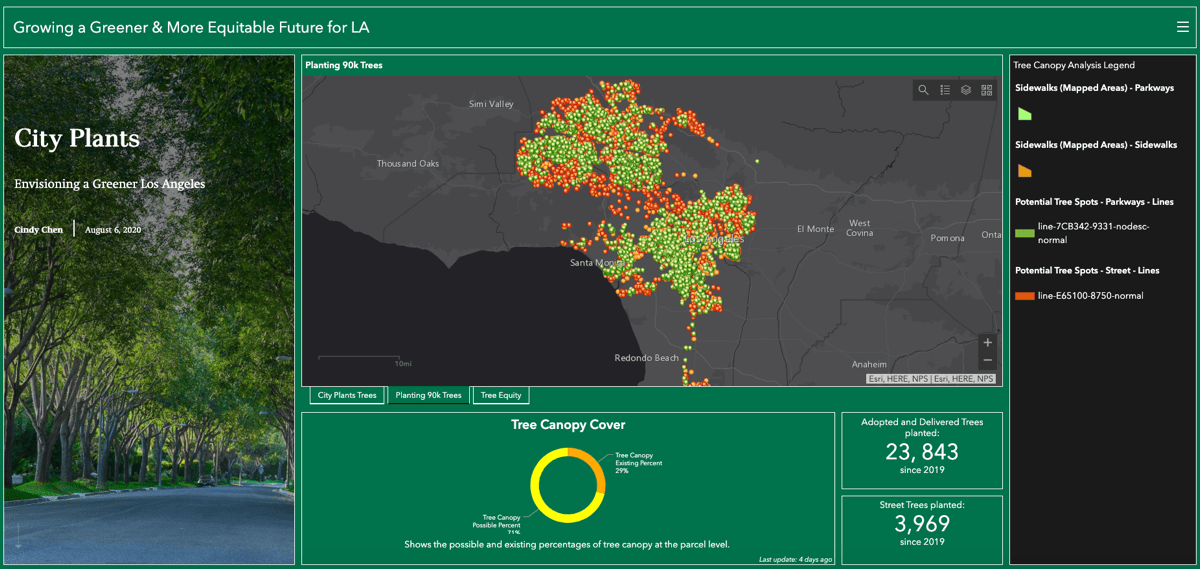
Task: Zoom in on the map
Action: tap(987, 342)
